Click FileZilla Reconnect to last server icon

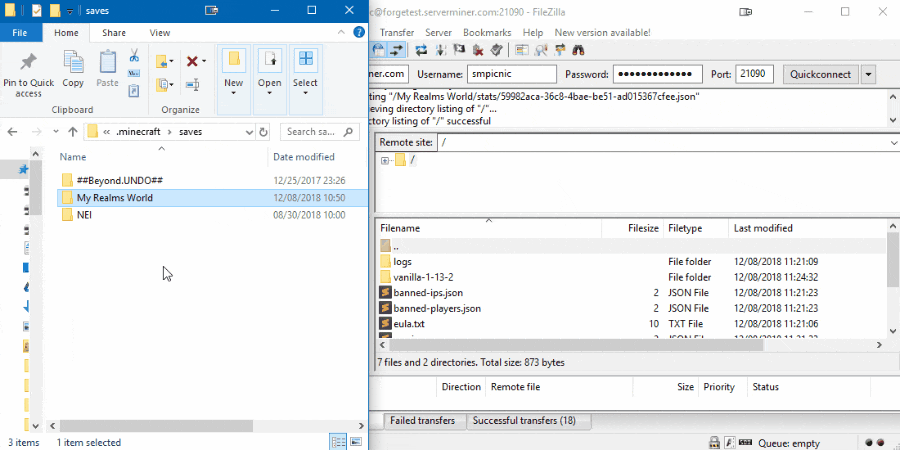pyautogui.click(x=496, y=50)
